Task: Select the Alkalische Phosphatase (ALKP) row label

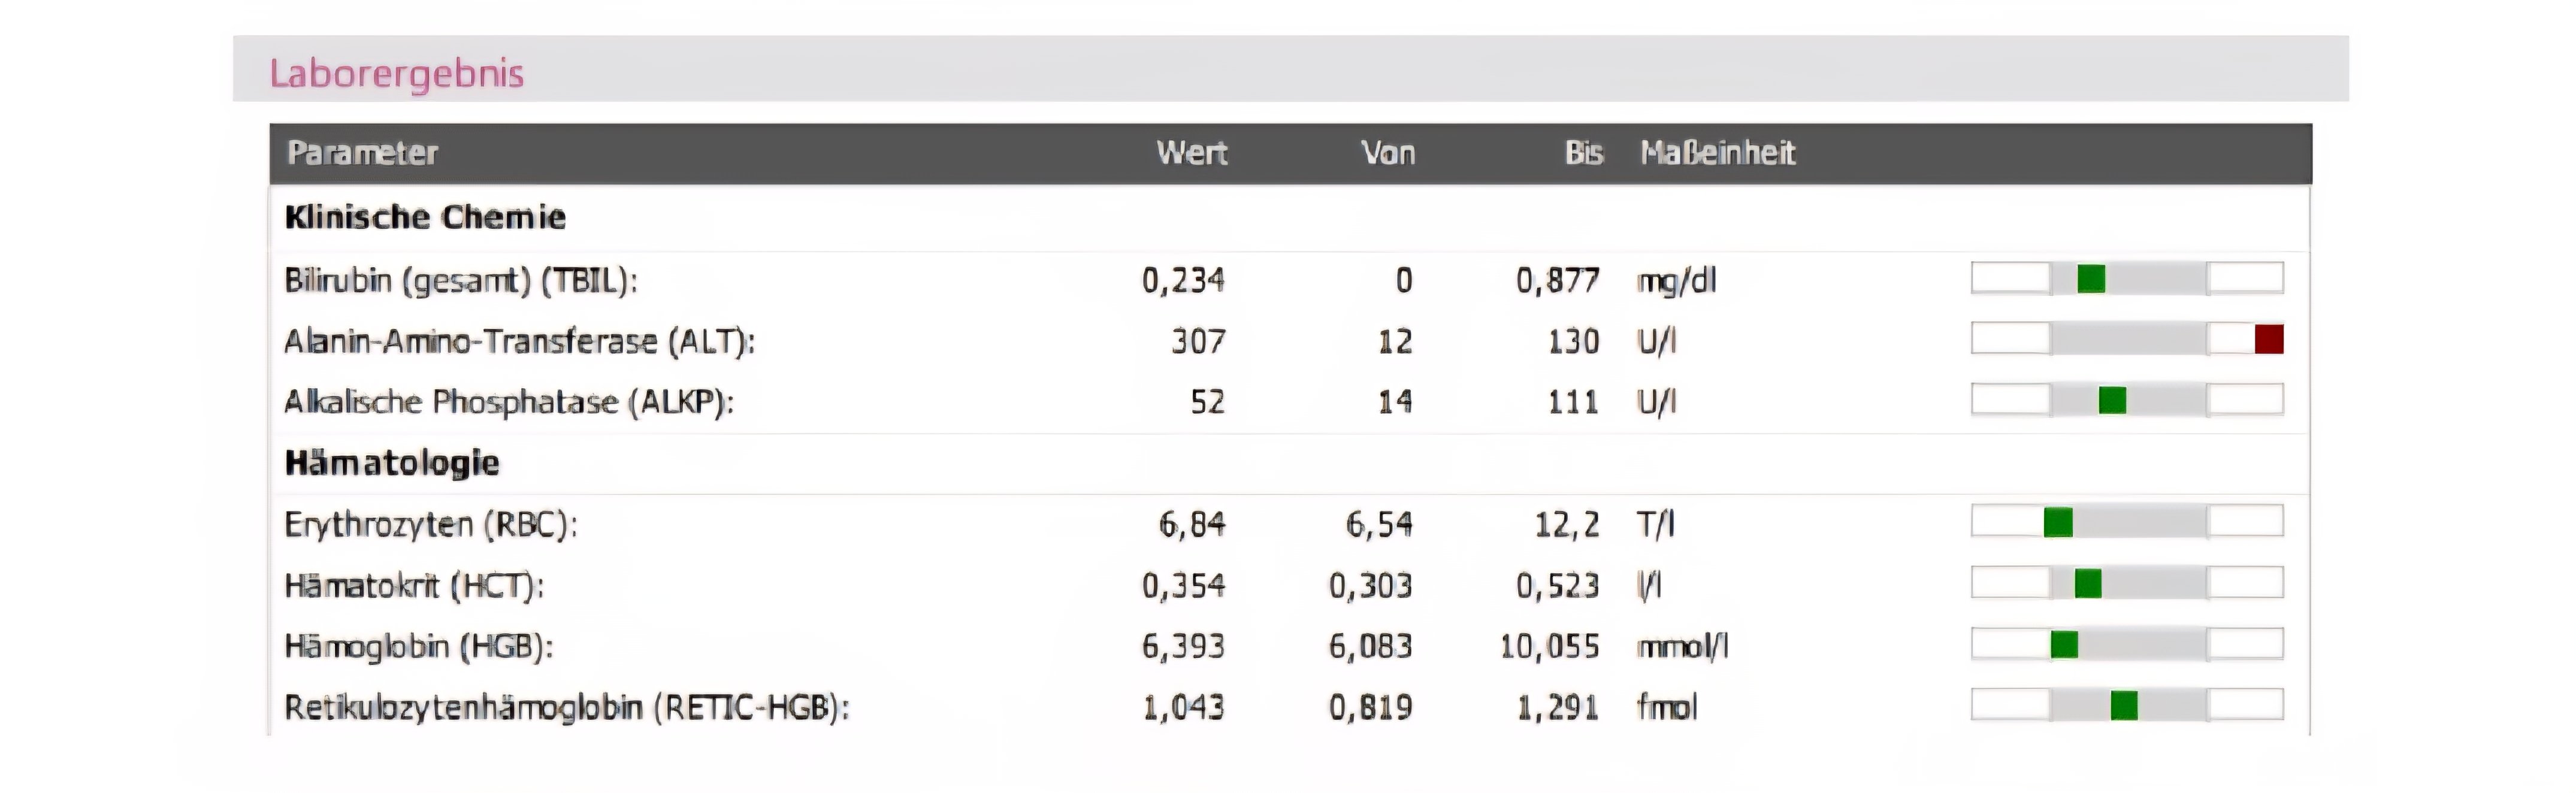Action: 509,402
